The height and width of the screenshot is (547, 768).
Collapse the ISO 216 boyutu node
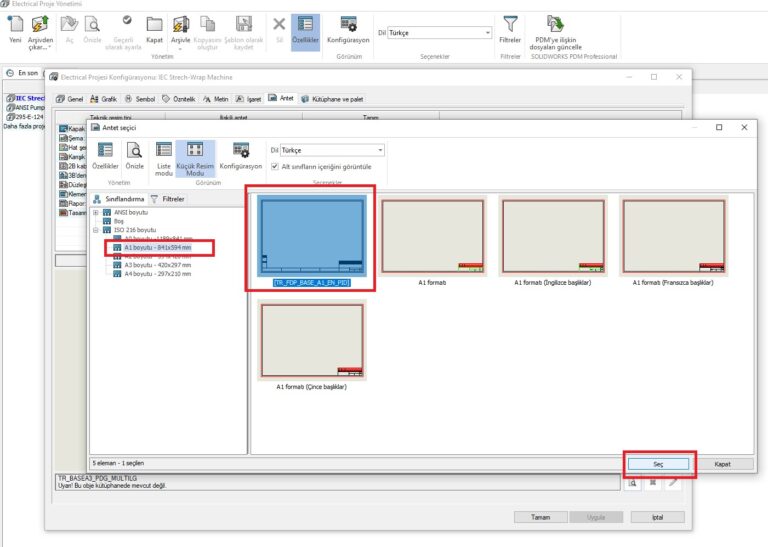coord(95,230)
